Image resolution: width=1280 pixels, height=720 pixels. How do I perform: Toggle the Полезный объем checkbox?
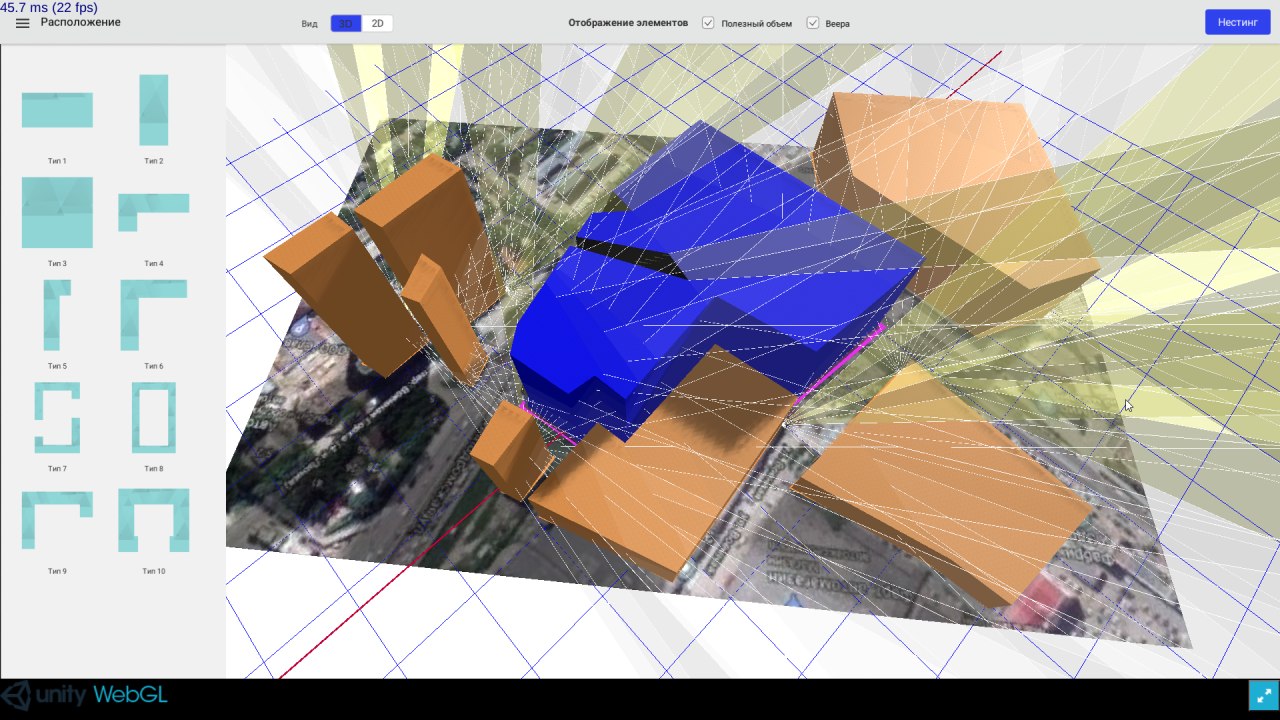coord(708,23)
